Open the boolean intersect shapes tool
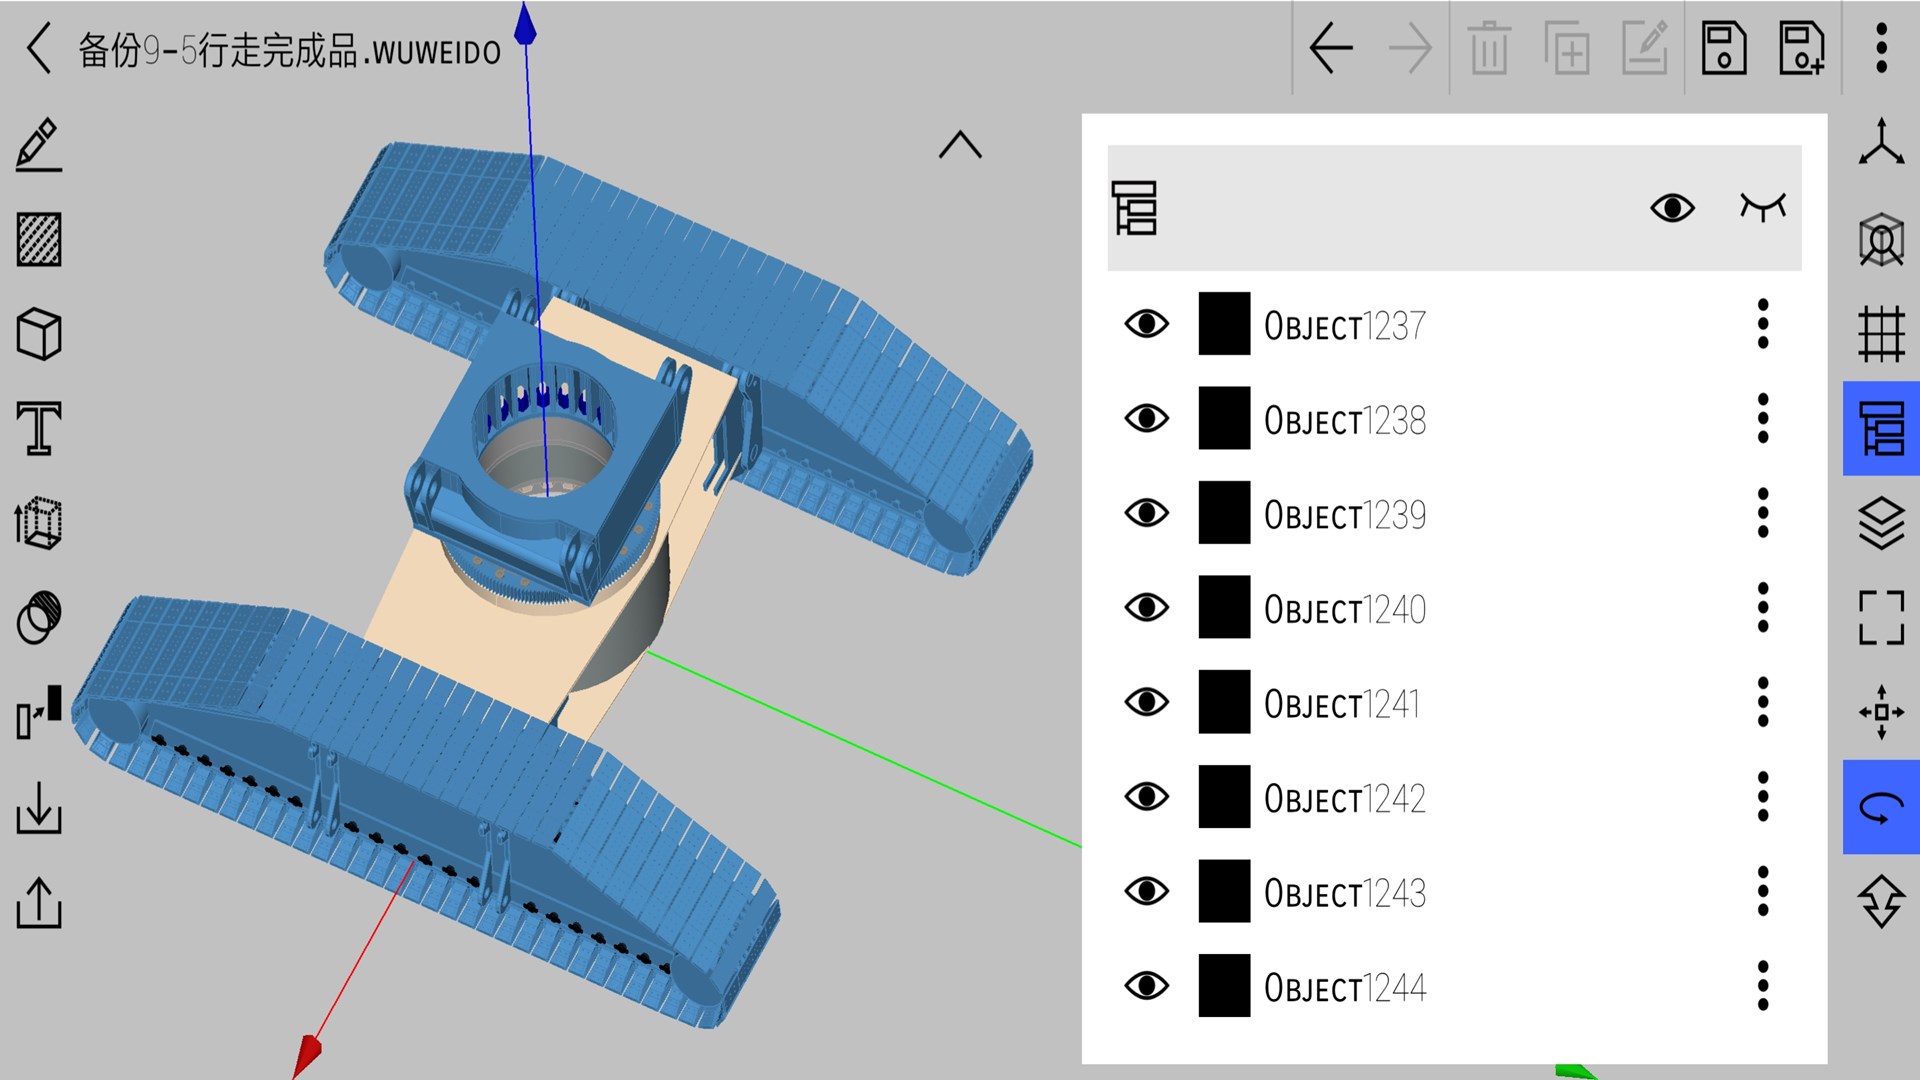 pos(39,618)
